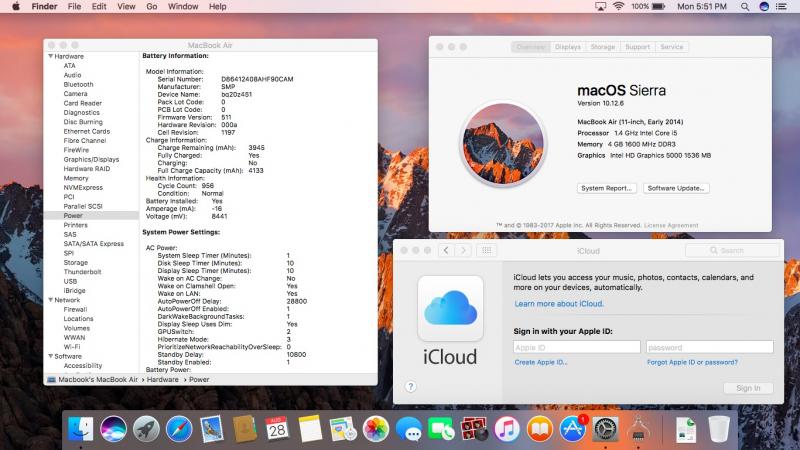Viewport: 800px width, 450px height.
Task: Open Notes from the Dock
Action: coord(310,429)
